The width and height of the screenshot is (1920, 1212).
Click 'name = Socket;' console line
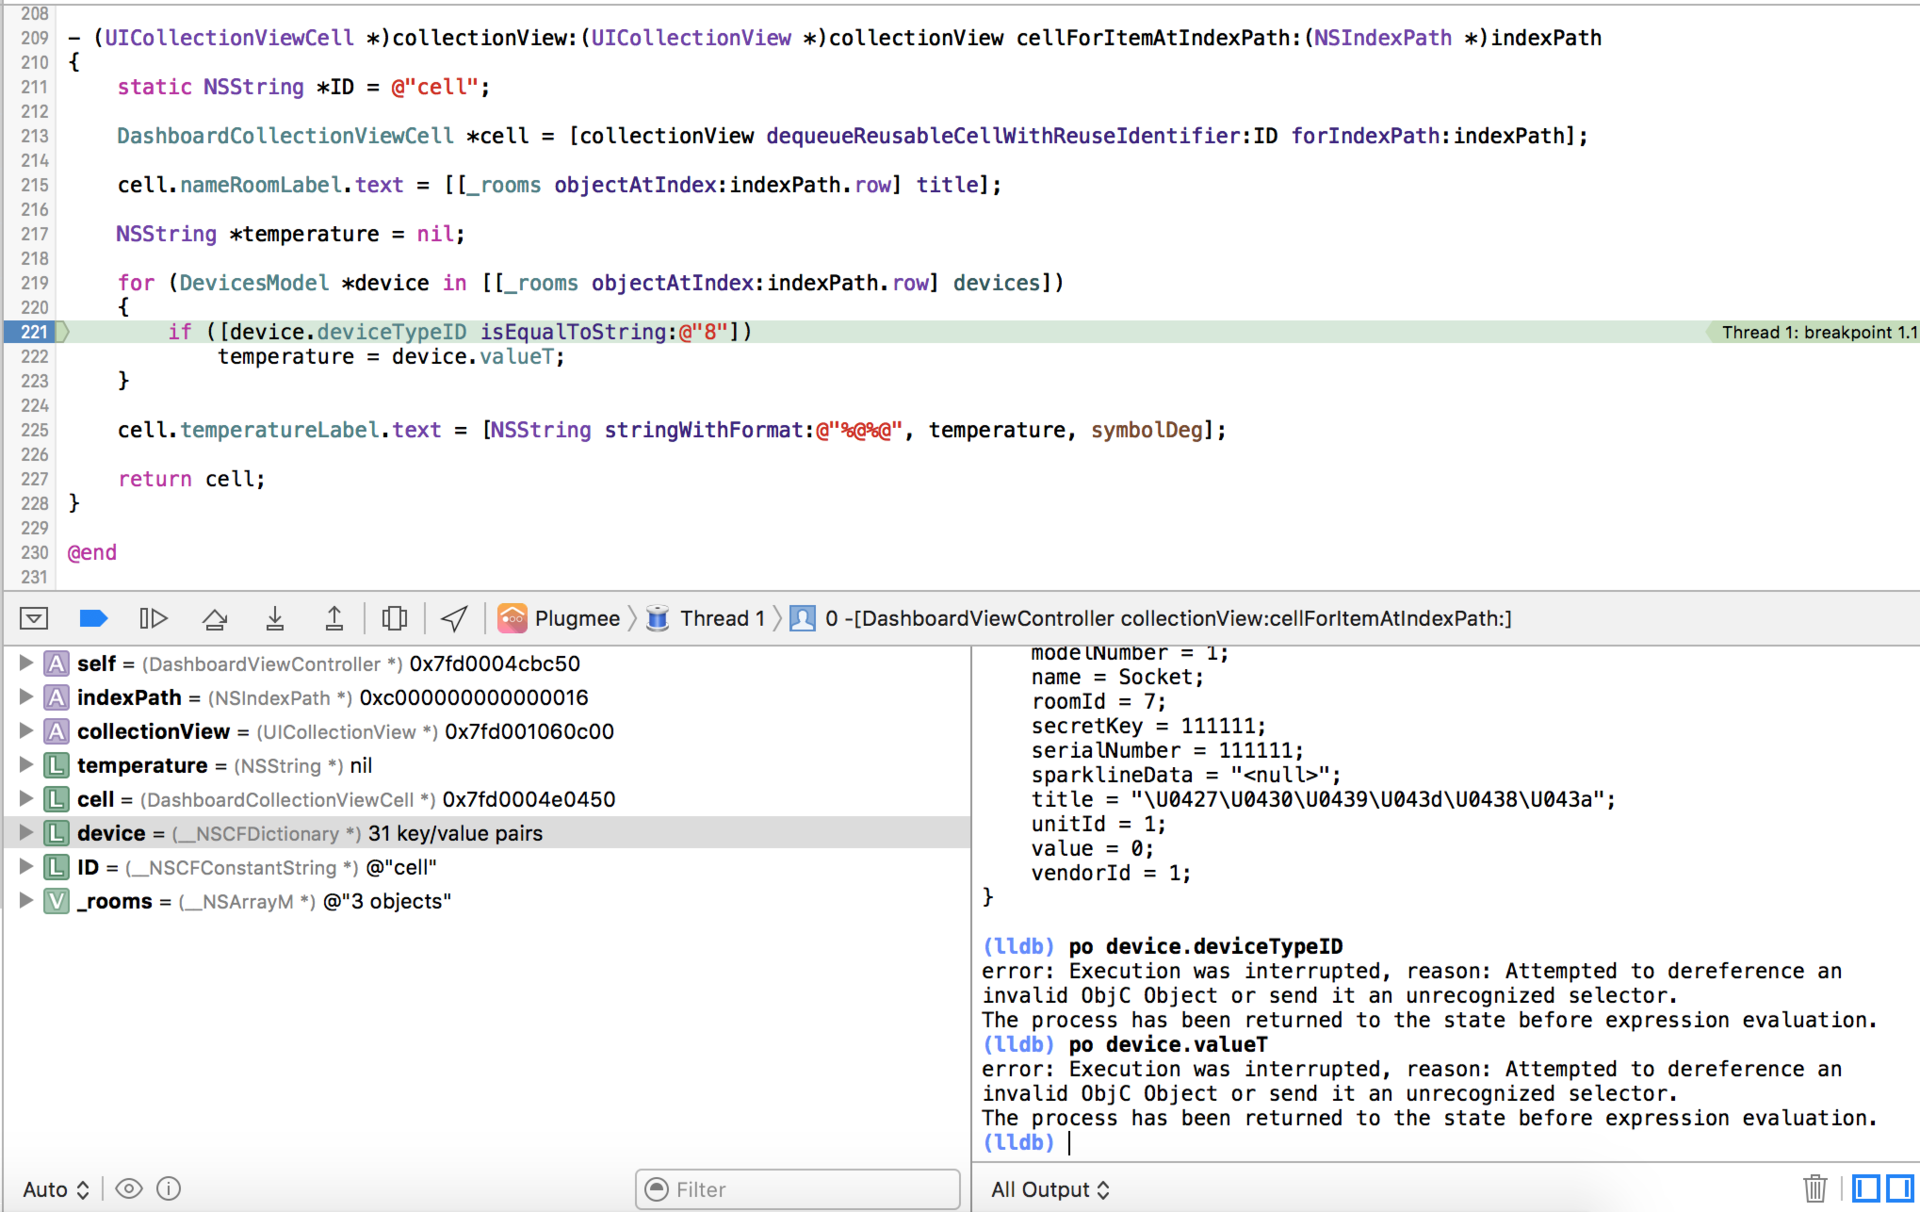[x=1117, y=676]
